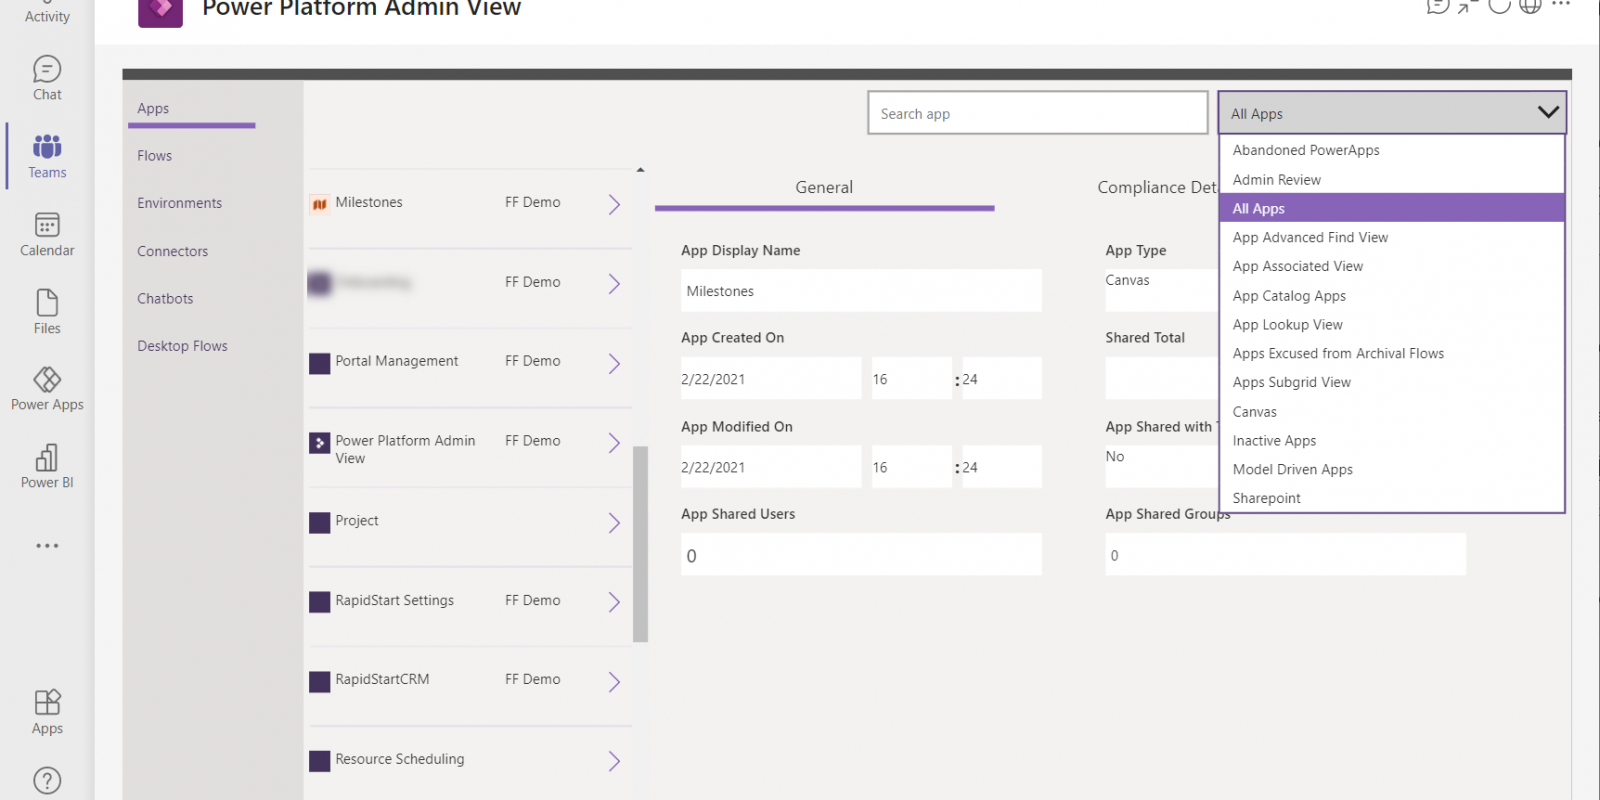Click the blurred app's icon in list
This screenshot has height=800, width=1600.
point(320,284)
